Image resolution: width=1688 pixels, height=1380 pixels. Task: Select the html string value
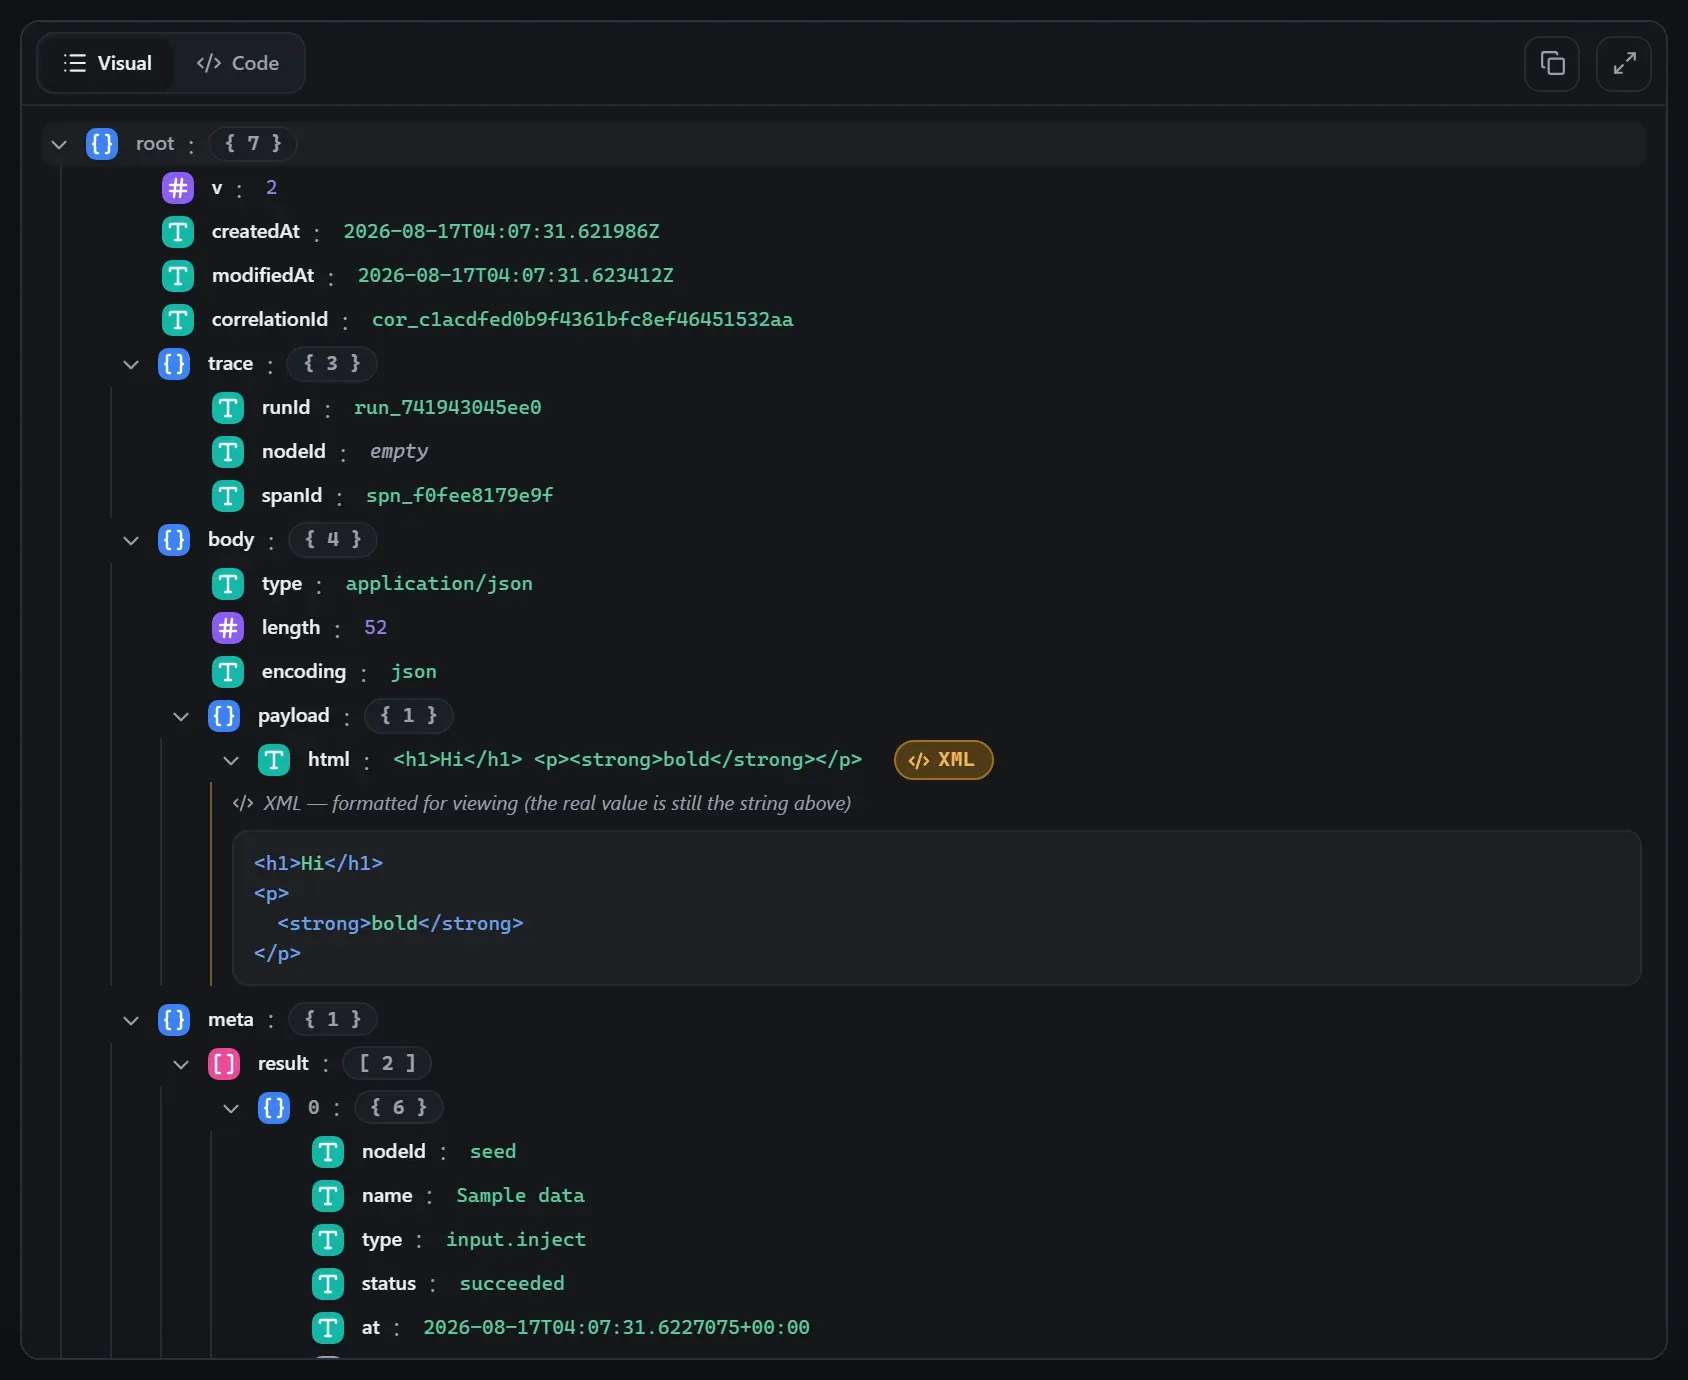coord(628,760)
